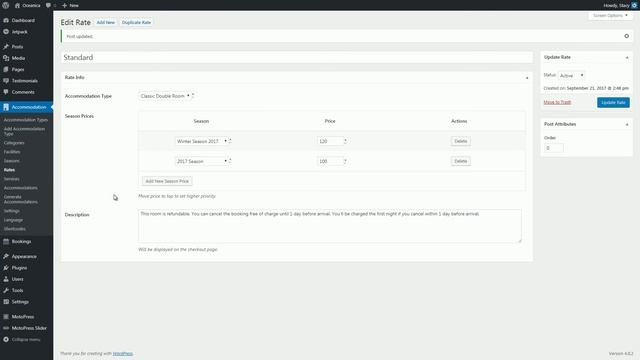Open Pages sidebar item
This screenshot has width=640, height=360.
pyautogui.click(x=18, y=70)
